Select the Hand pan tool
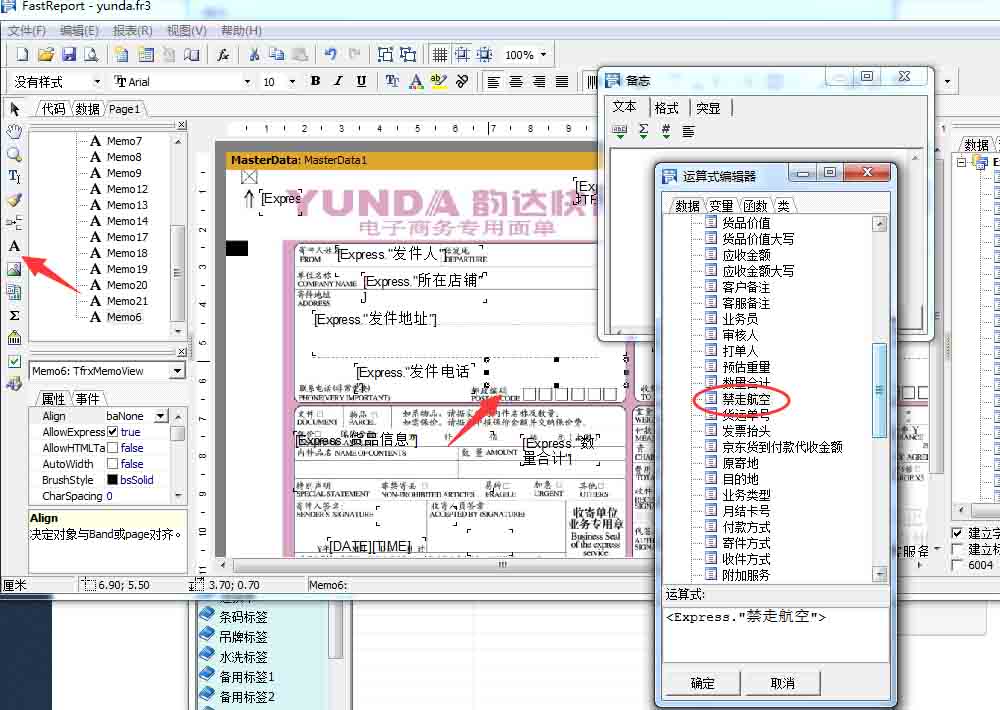The image size is (1000, 710). [x=14, y=132]
